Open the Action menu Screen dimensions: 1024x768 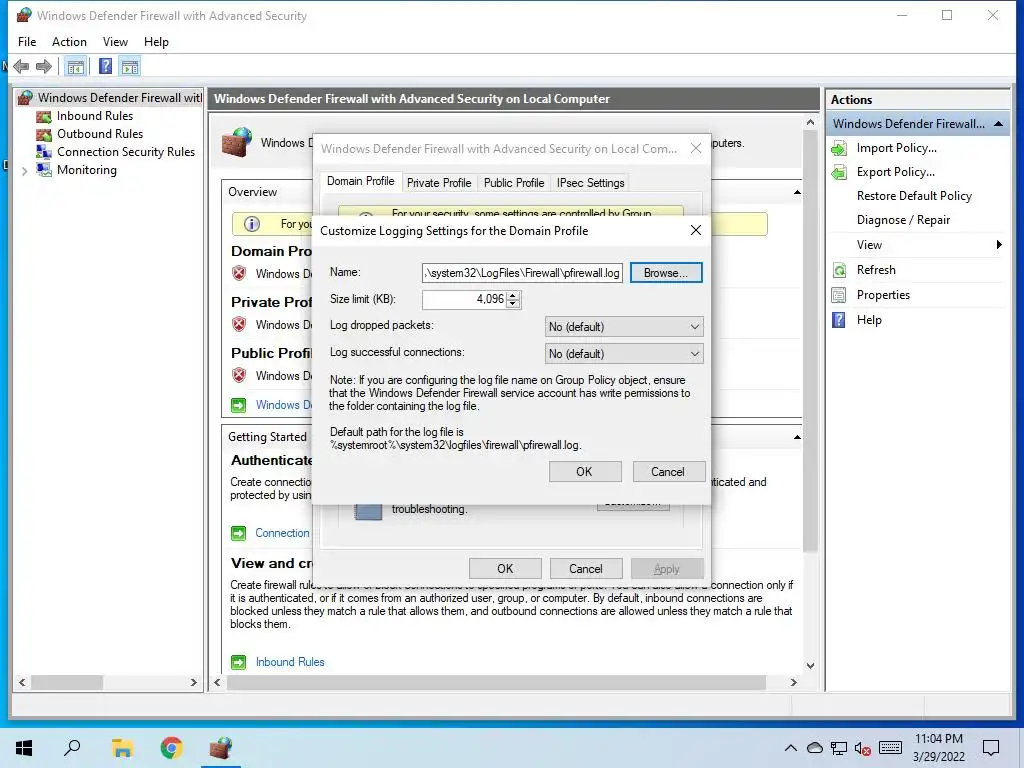[x=69, y=42]
